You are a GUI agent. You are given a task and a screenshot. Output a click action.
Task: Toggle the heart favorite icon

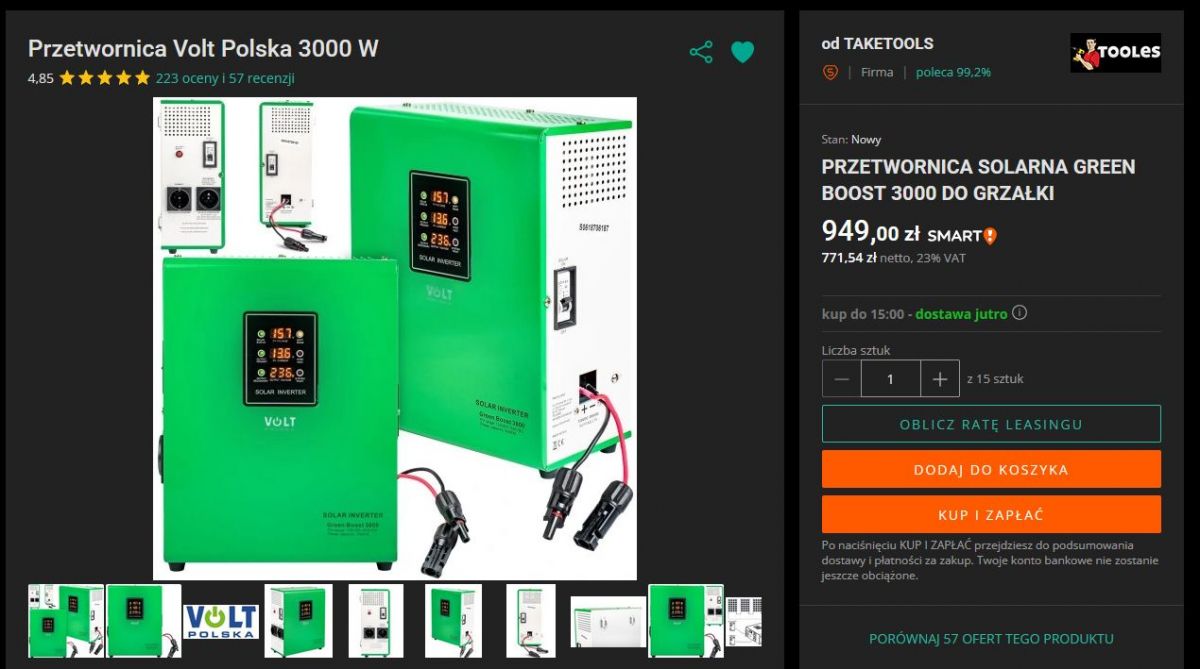point(742,52)
